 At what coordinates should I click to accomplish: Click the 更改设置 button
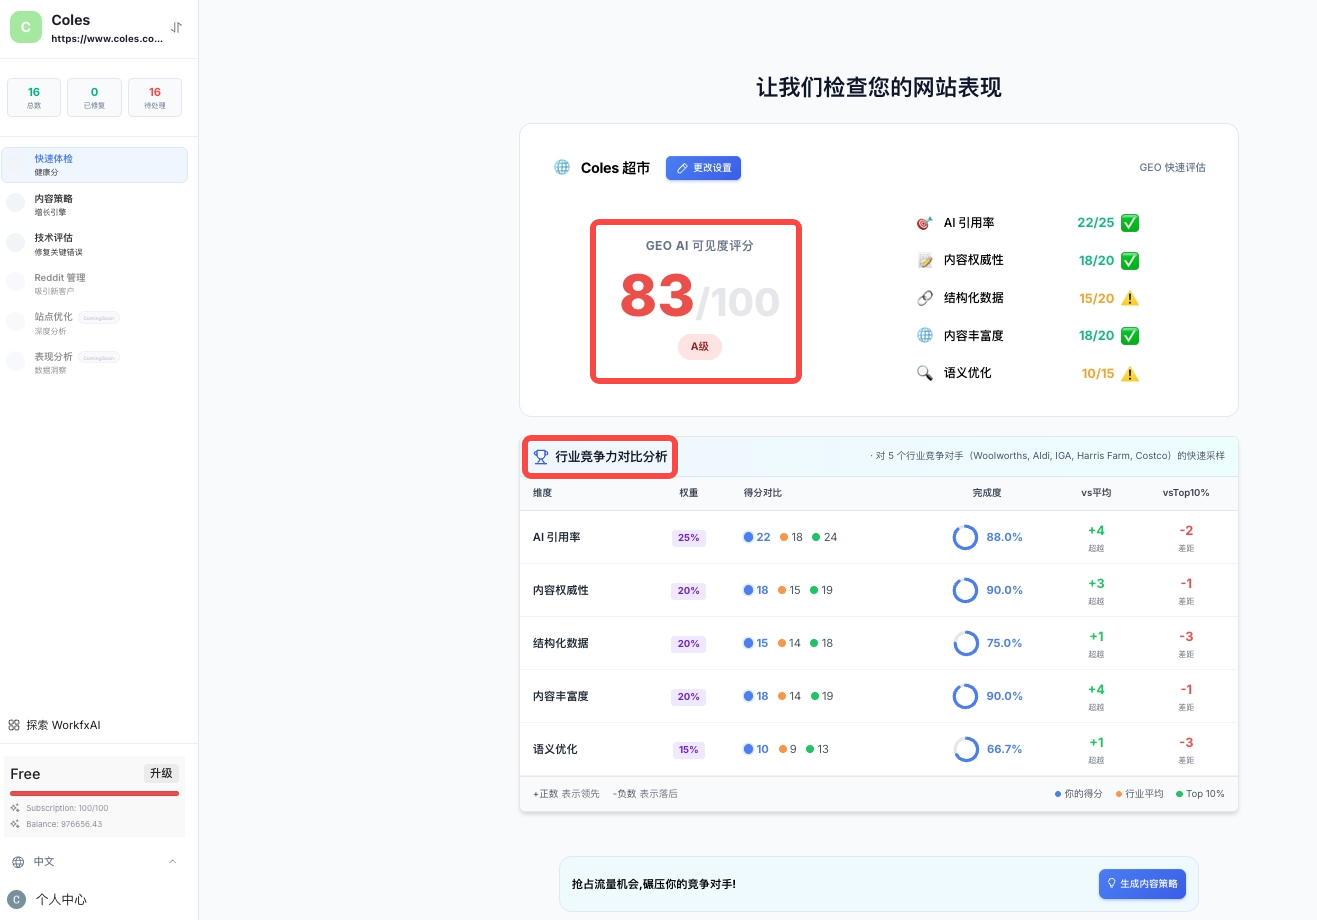(x=703, y=168)
